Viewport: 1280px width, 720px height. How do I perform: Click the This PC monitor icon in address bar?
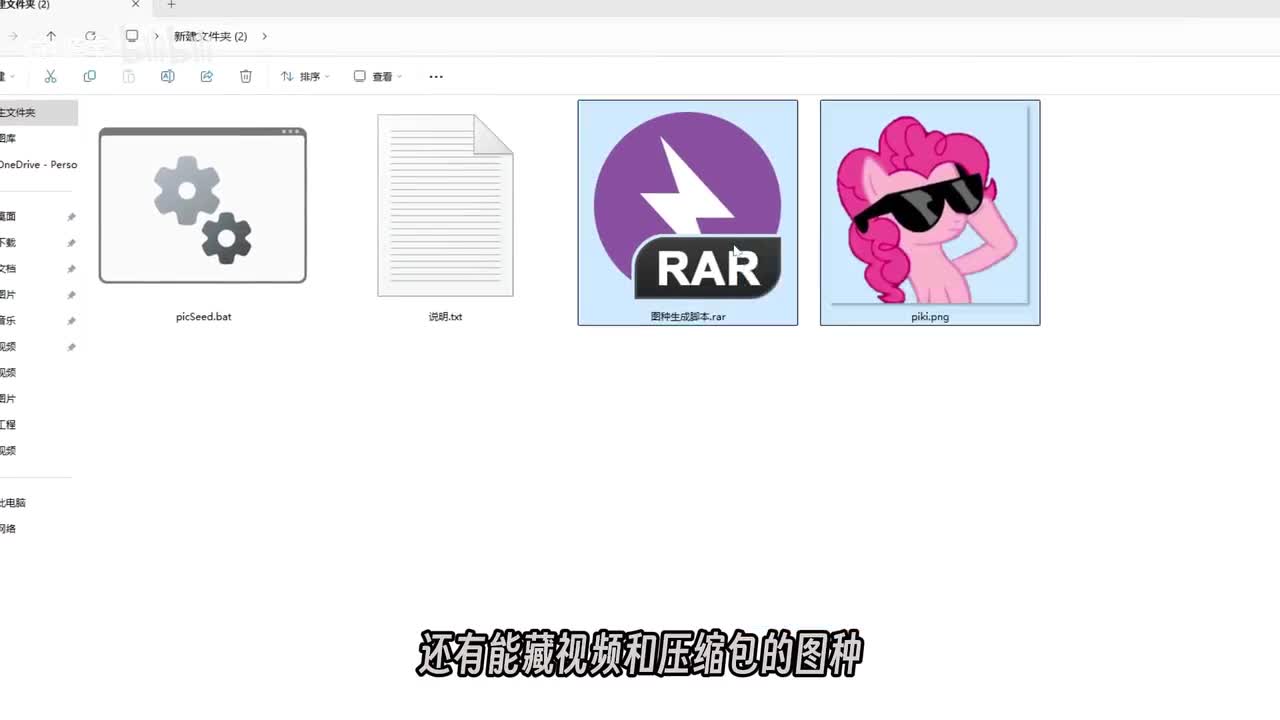coord(132,36)
